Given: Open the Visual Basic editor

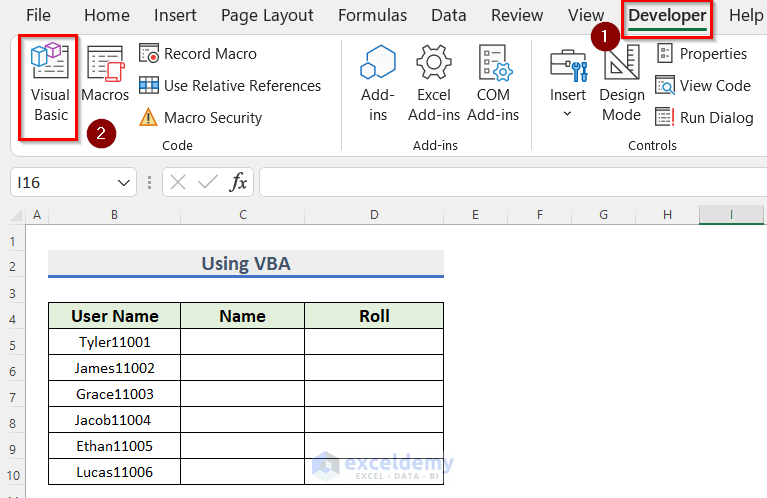Looking at the screenshot, I should pos(50,83).
